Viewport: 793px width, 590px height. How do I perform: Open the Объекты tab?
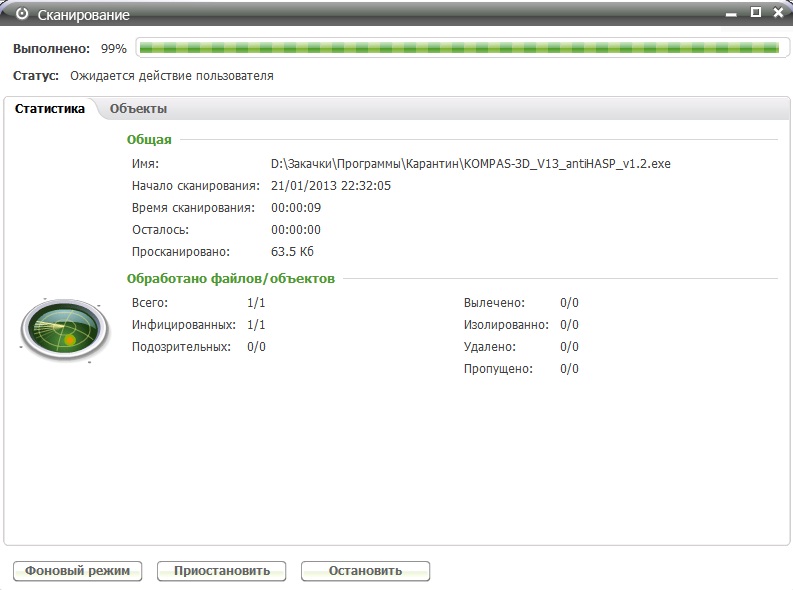coord(138,109)
